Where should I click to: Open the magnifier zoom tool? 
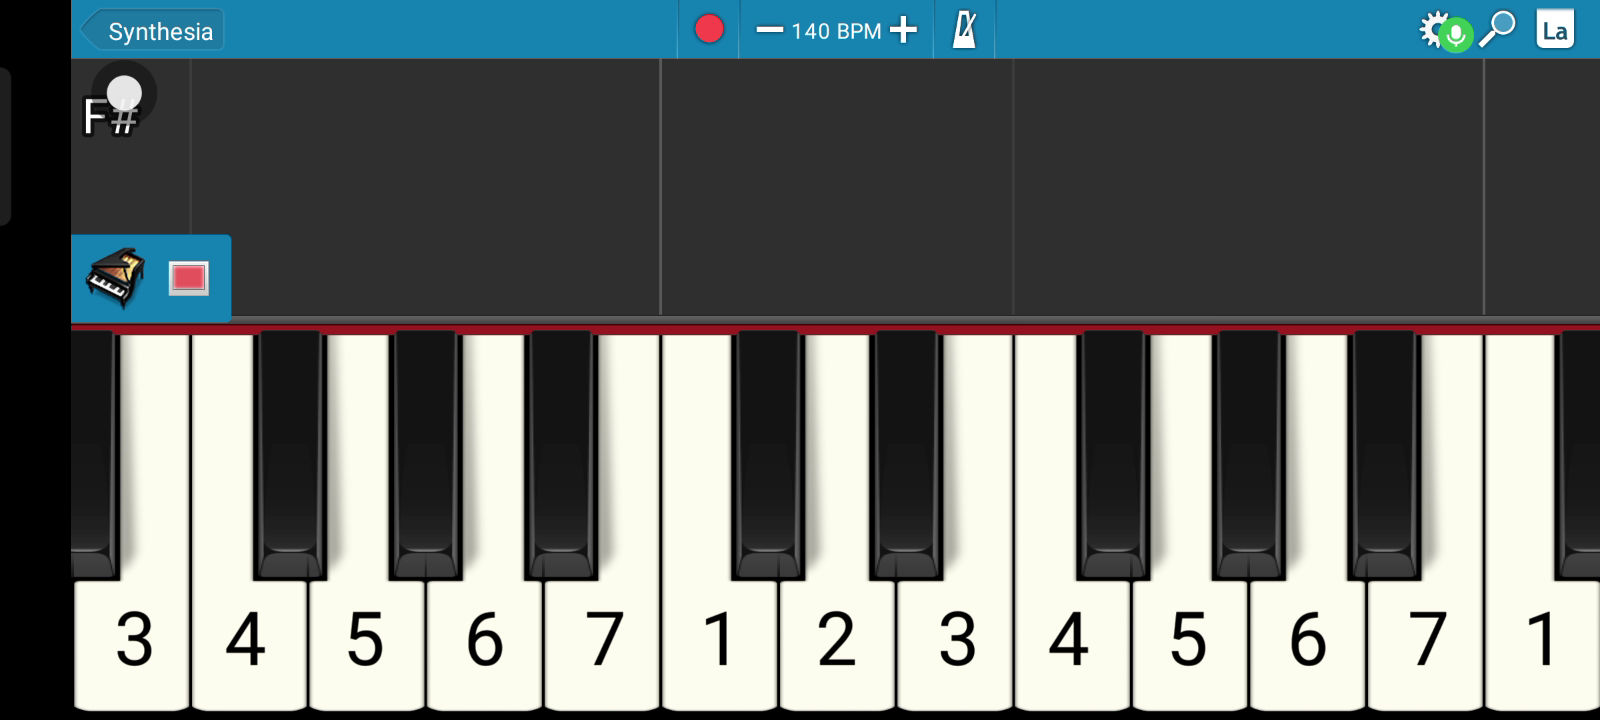tap(1498, 29)
